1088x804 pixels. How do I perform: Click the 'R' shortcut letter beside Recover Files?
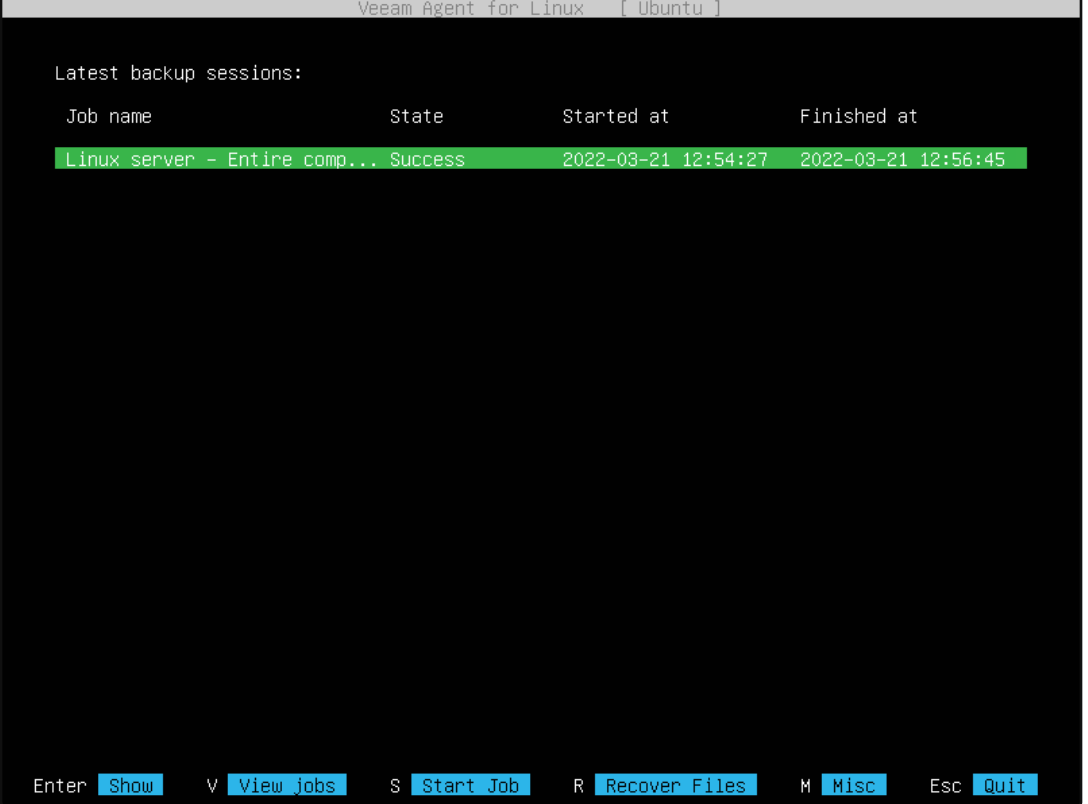point(578,786)
